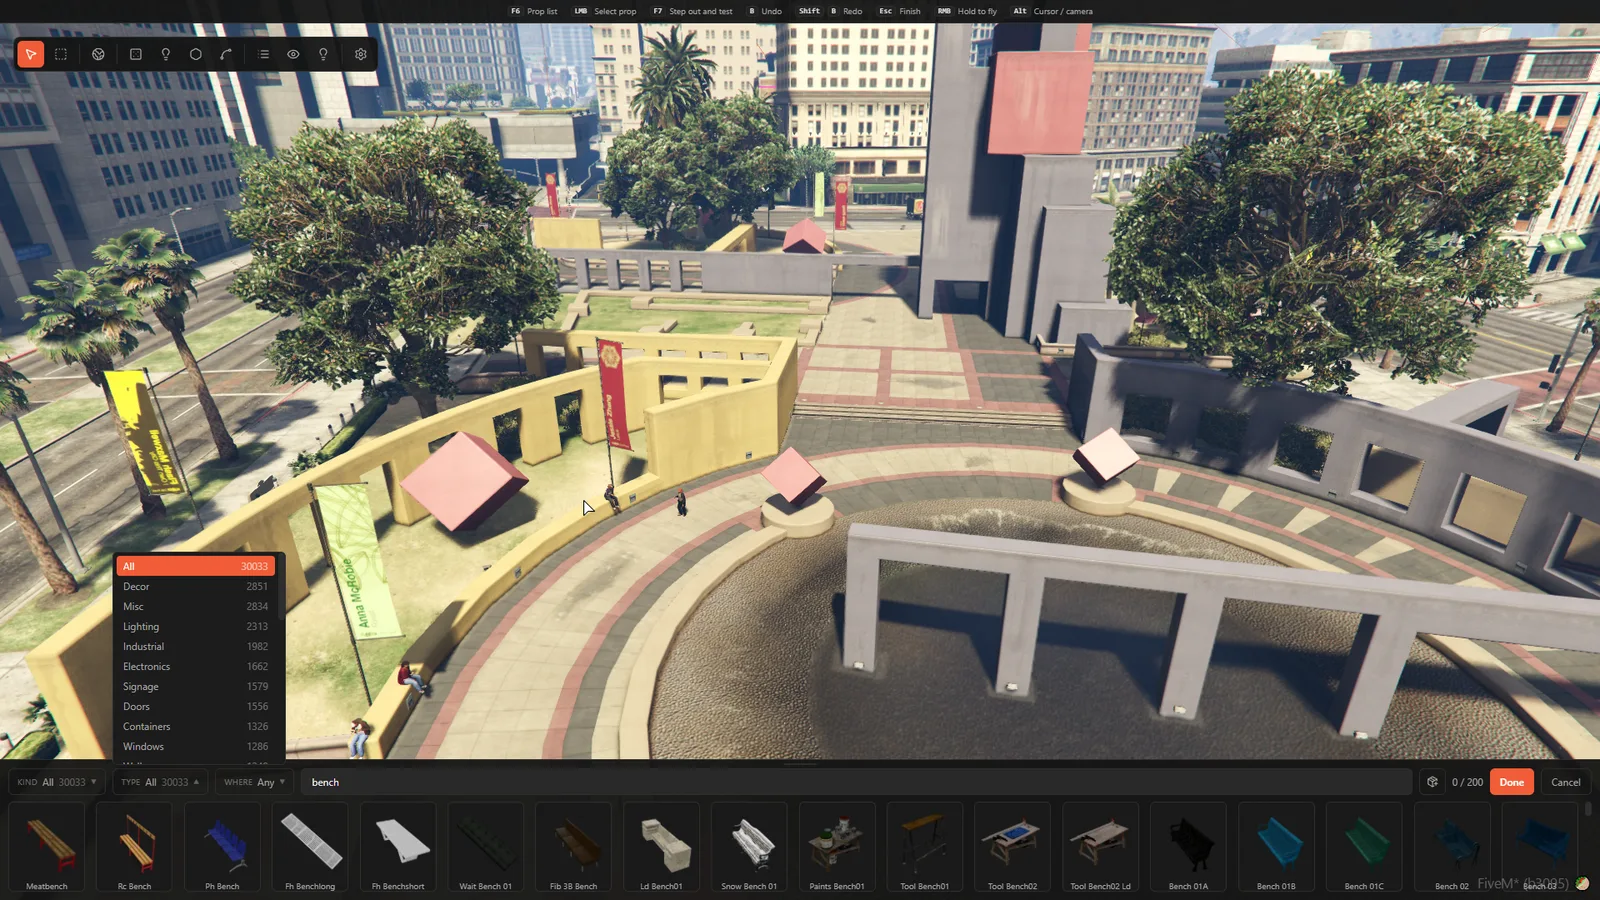The image size is (1600, 900).
Task: Select the All category in type list
Action: [196, 566]
